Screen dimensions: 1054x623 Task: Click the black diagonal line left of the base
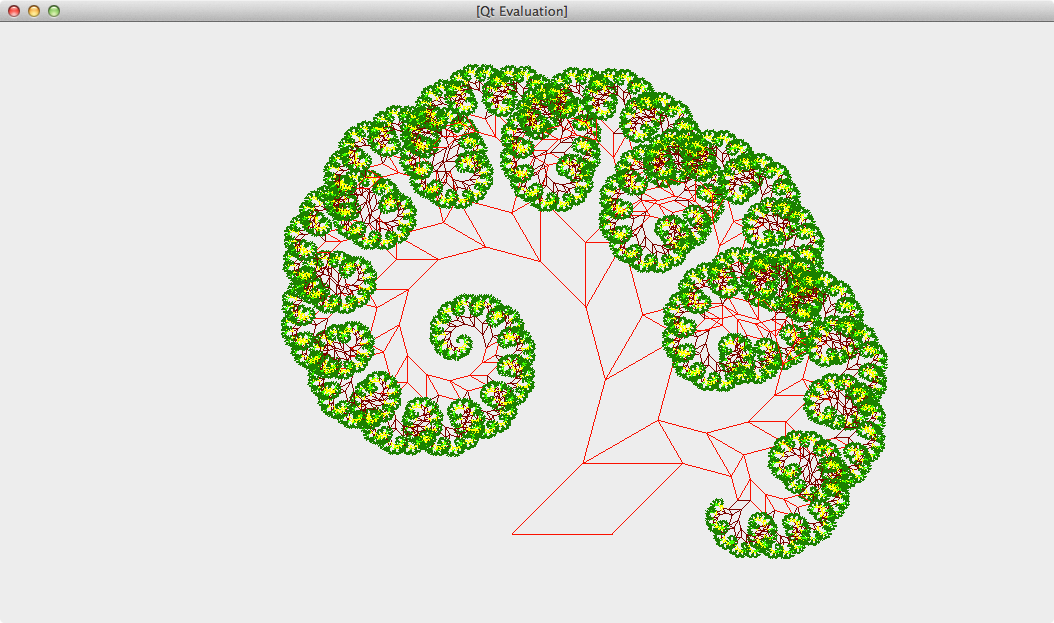tap(547, 499)
